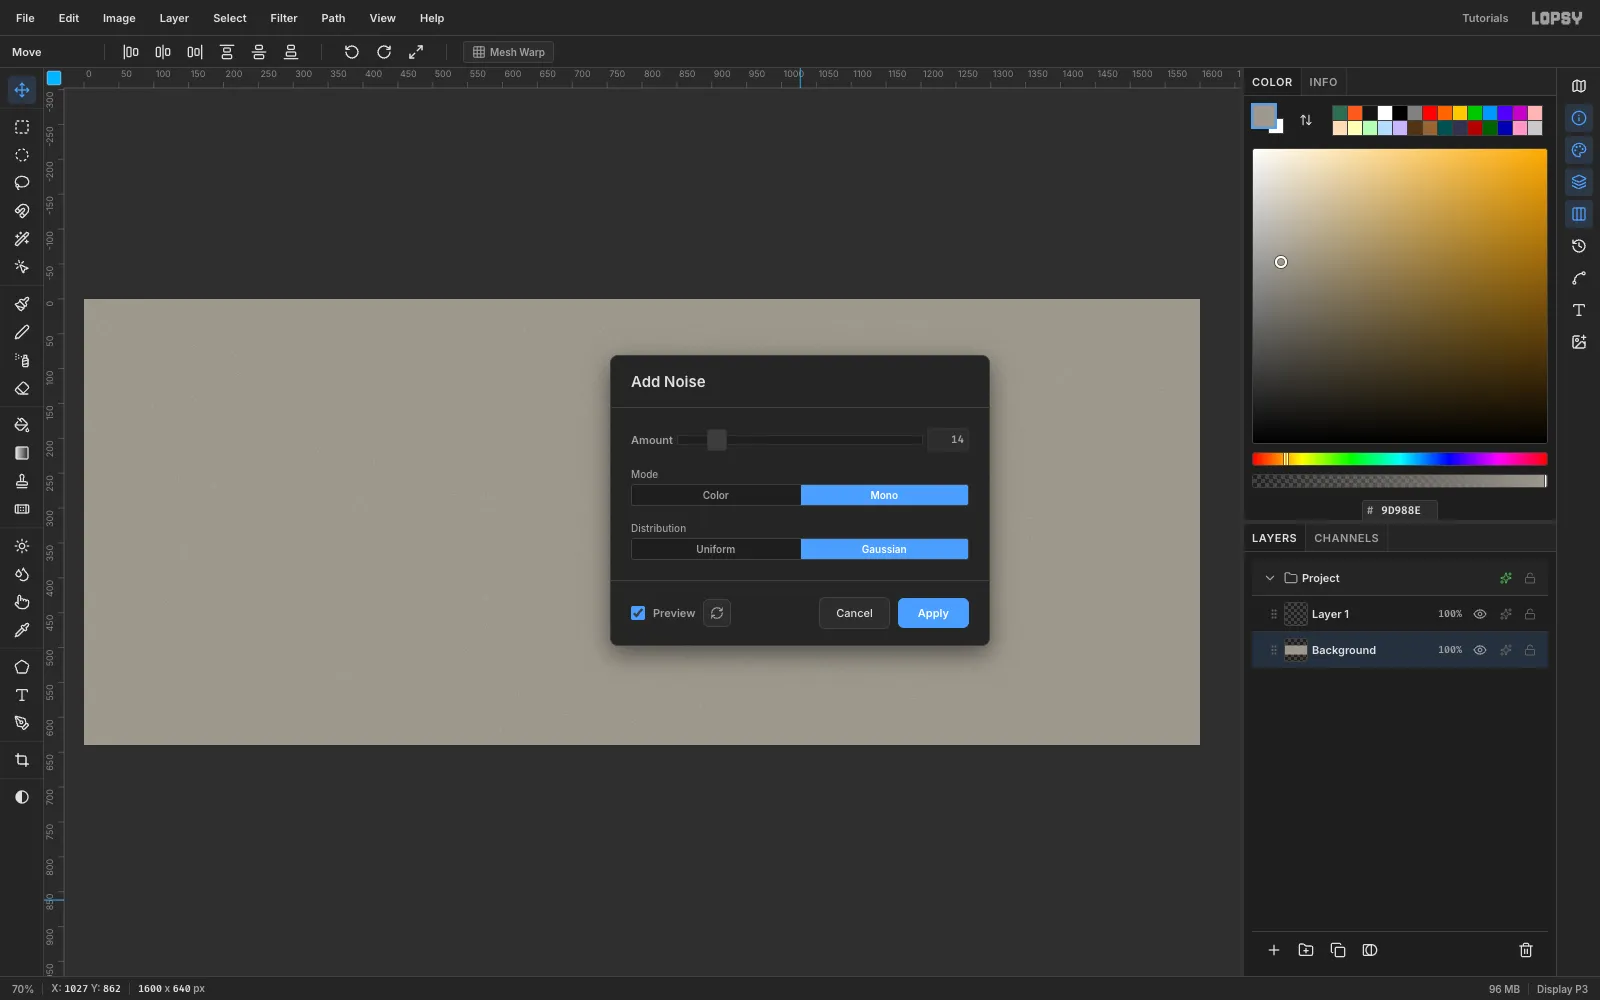Pick the red swatch in palette
Image resolution: width=1600 pixels, height=1000 pixels.
pyautogui.click(x=1430, y=113)
